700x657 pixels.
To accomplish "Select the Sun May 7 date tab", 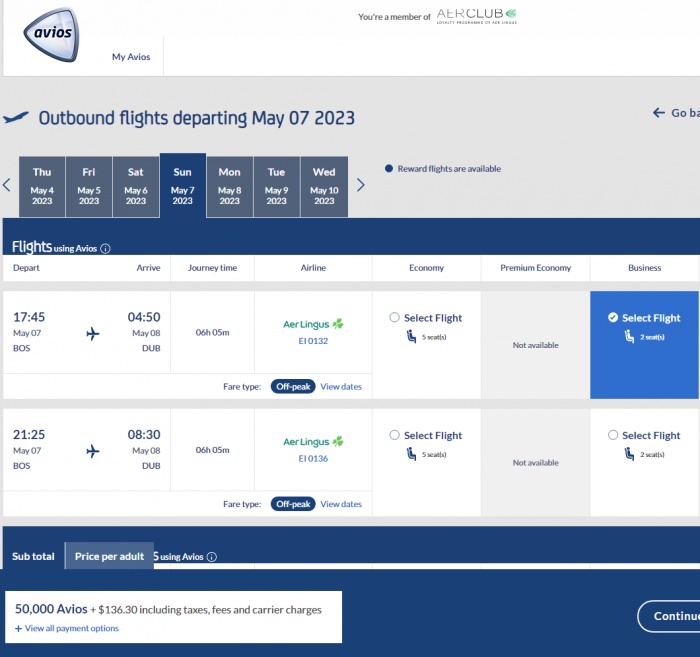I will click(183, 186).
